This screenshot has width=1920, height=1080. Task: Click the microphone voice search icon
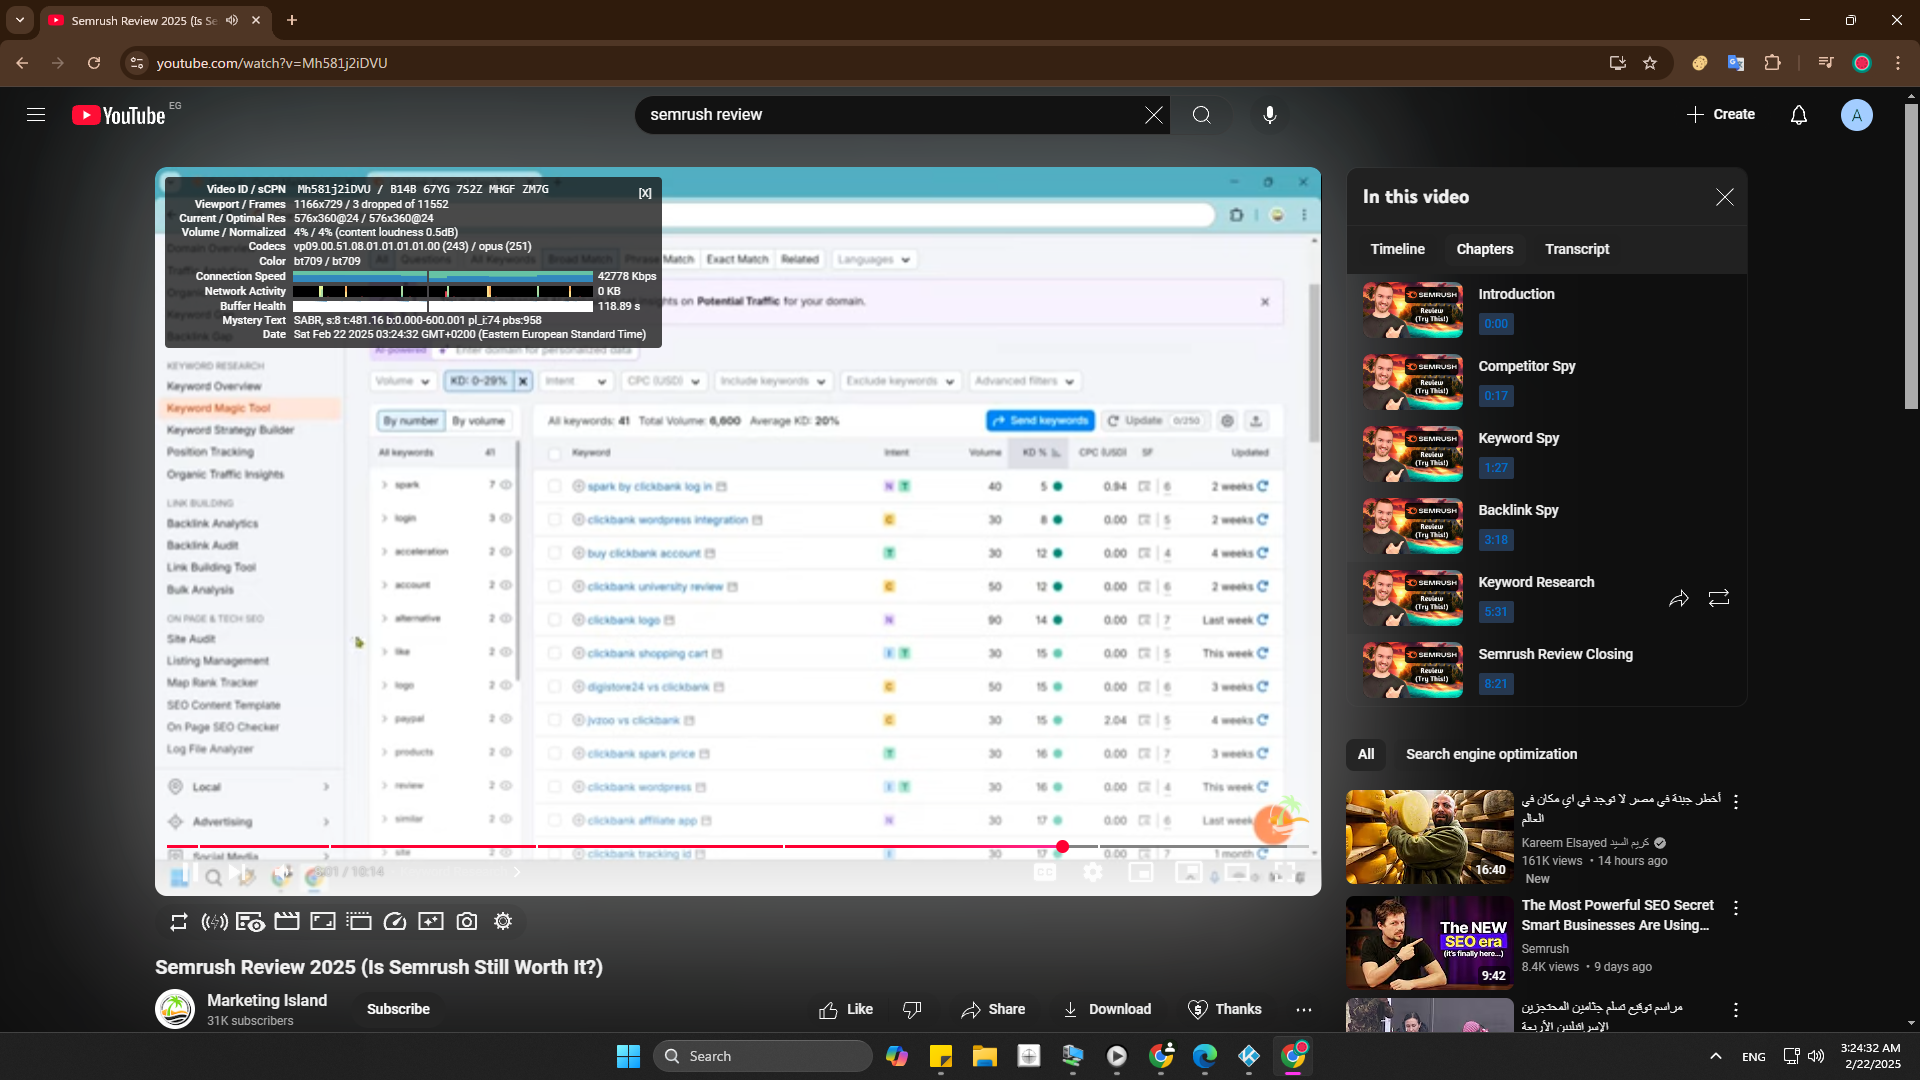[1269, 115]
